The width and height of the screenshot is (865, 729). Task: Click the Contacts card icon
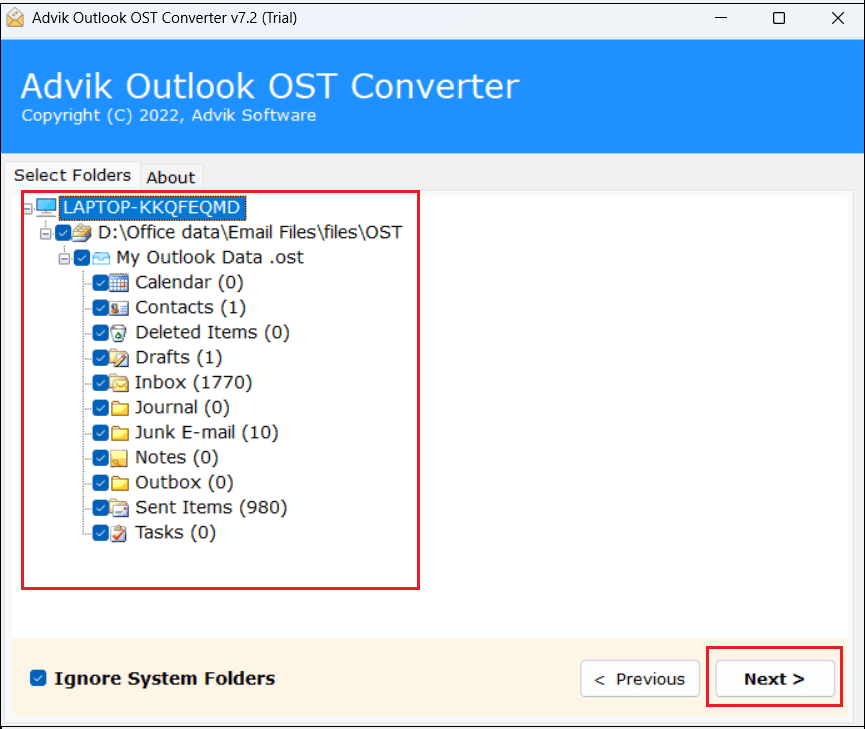pos(119,308)
